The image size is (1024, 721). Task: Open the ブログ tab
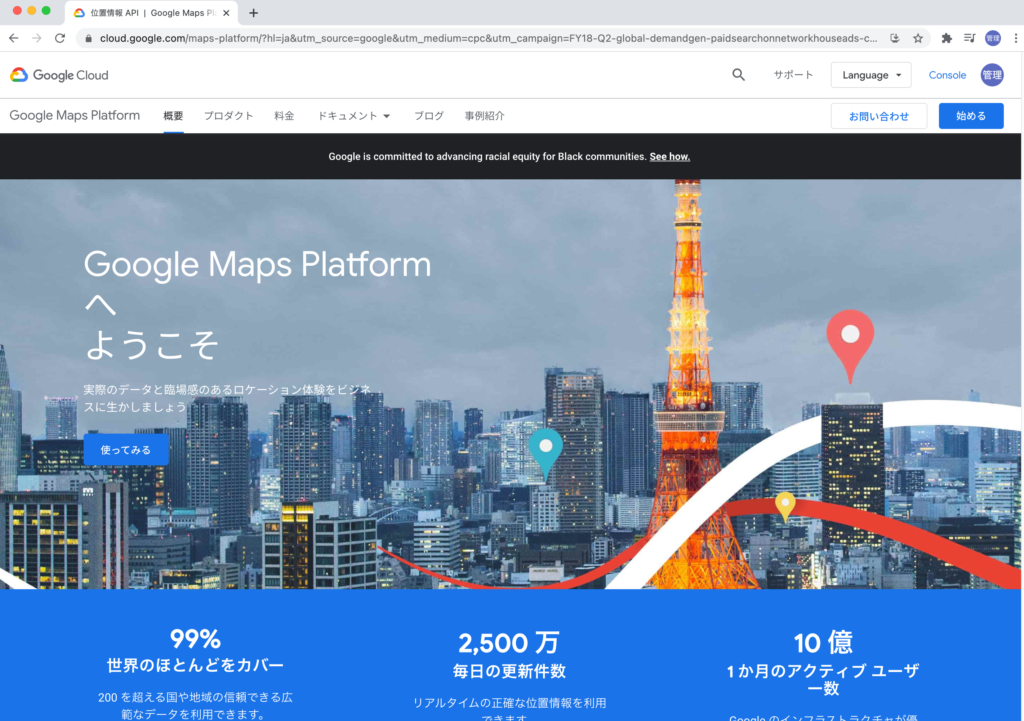point(428,116)
